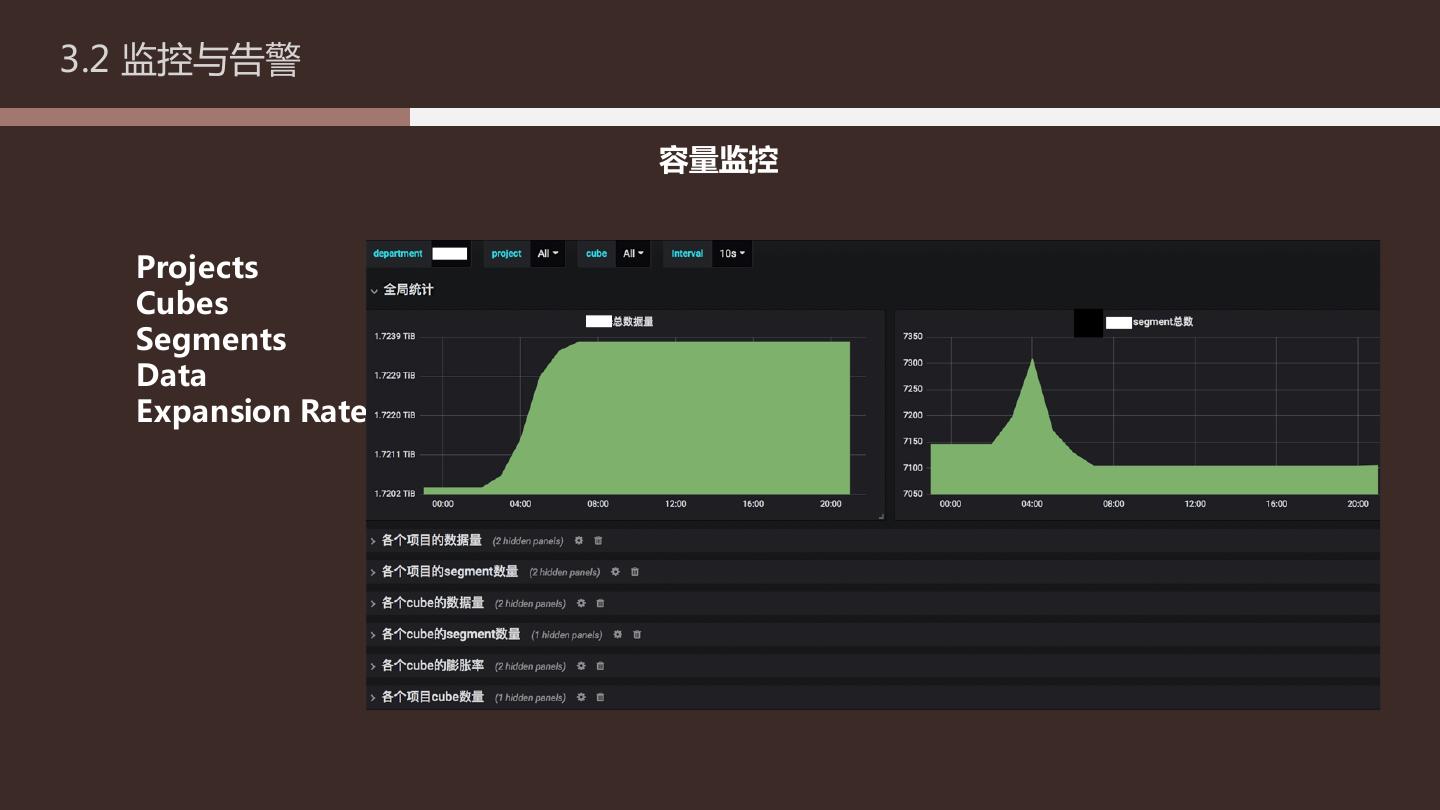Open settings gear for 各个项目的segment数量 row
The image size is (1440, 810).
[x=615, y=572]
